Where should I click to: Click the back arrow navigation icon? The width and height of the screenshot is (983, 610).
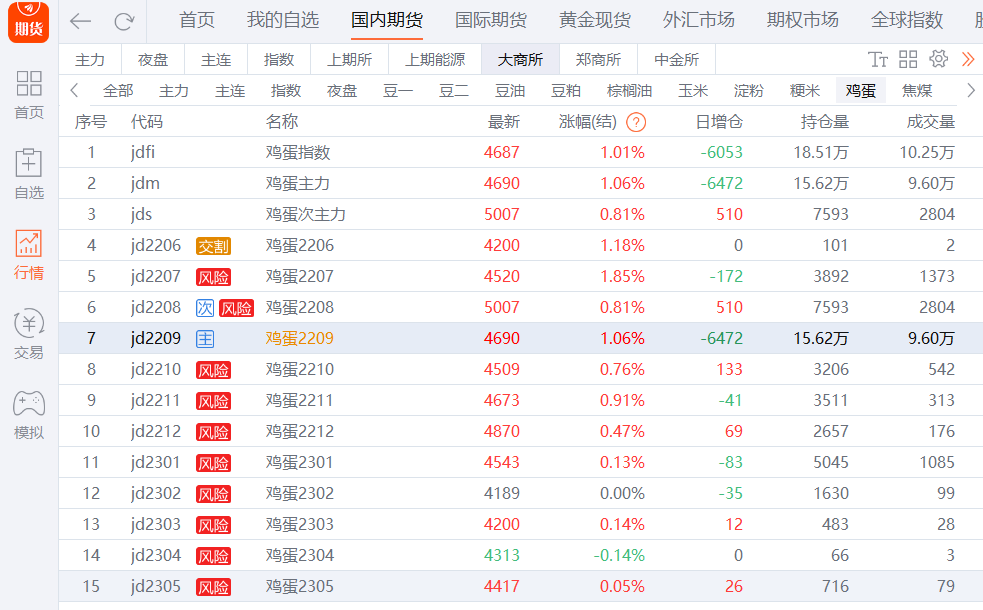click(x=81, y=21)
